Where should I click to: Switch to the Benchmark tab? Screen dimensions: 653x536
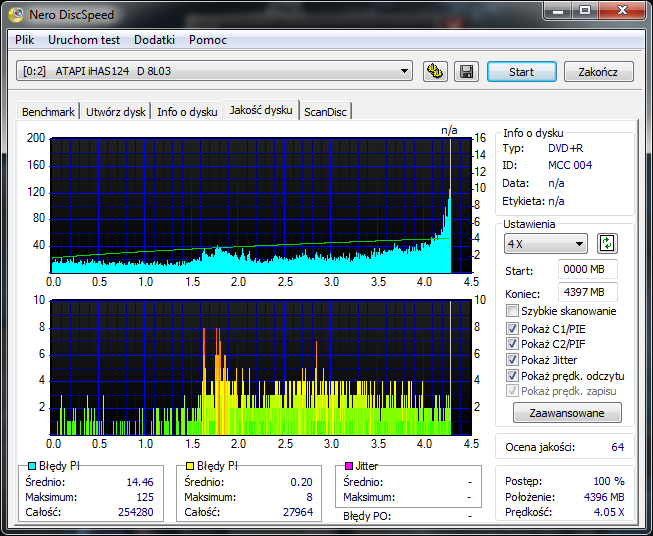pos(48,112)
